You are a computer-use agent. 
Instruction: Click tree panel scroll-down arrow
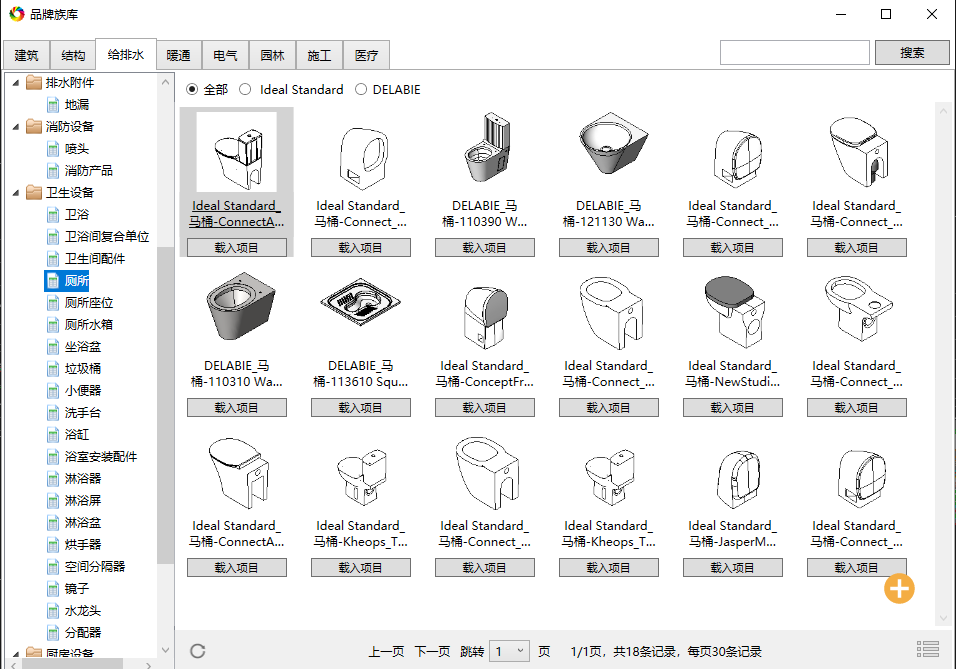pos(165,650)
